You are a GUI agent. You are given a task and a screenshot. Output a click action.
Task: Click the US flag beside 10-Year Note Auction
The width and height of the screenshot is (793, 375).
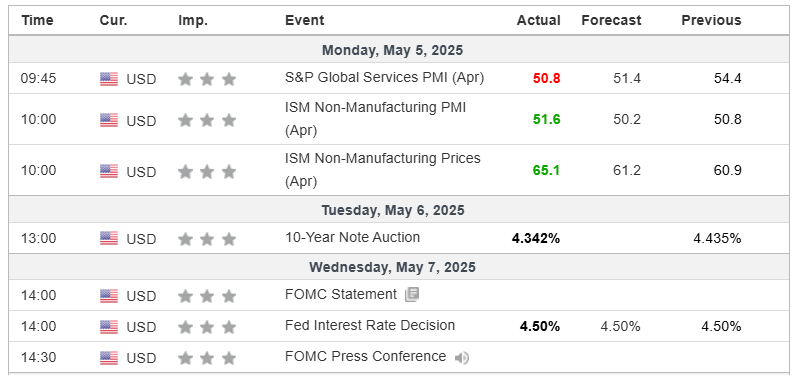109,238
